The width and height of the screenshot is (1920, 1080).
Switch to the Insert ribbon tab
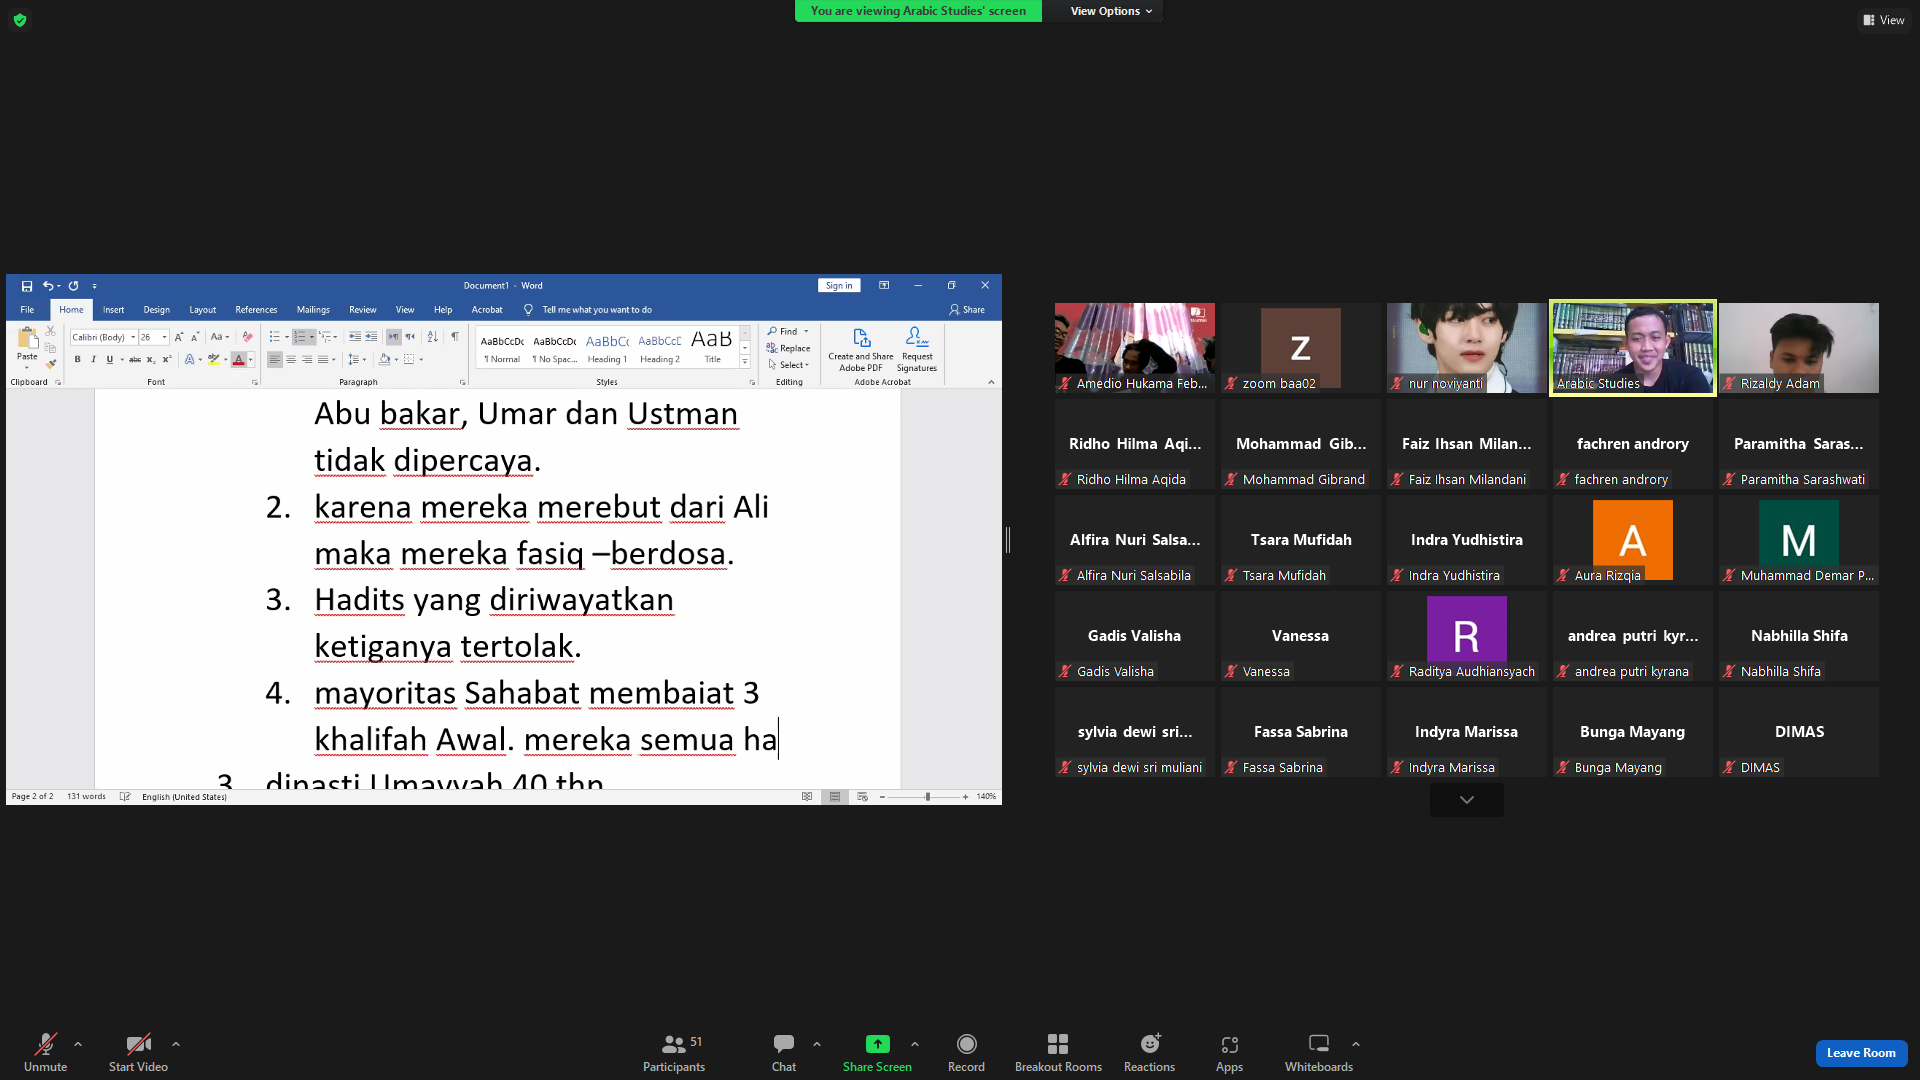coord(114,310)
